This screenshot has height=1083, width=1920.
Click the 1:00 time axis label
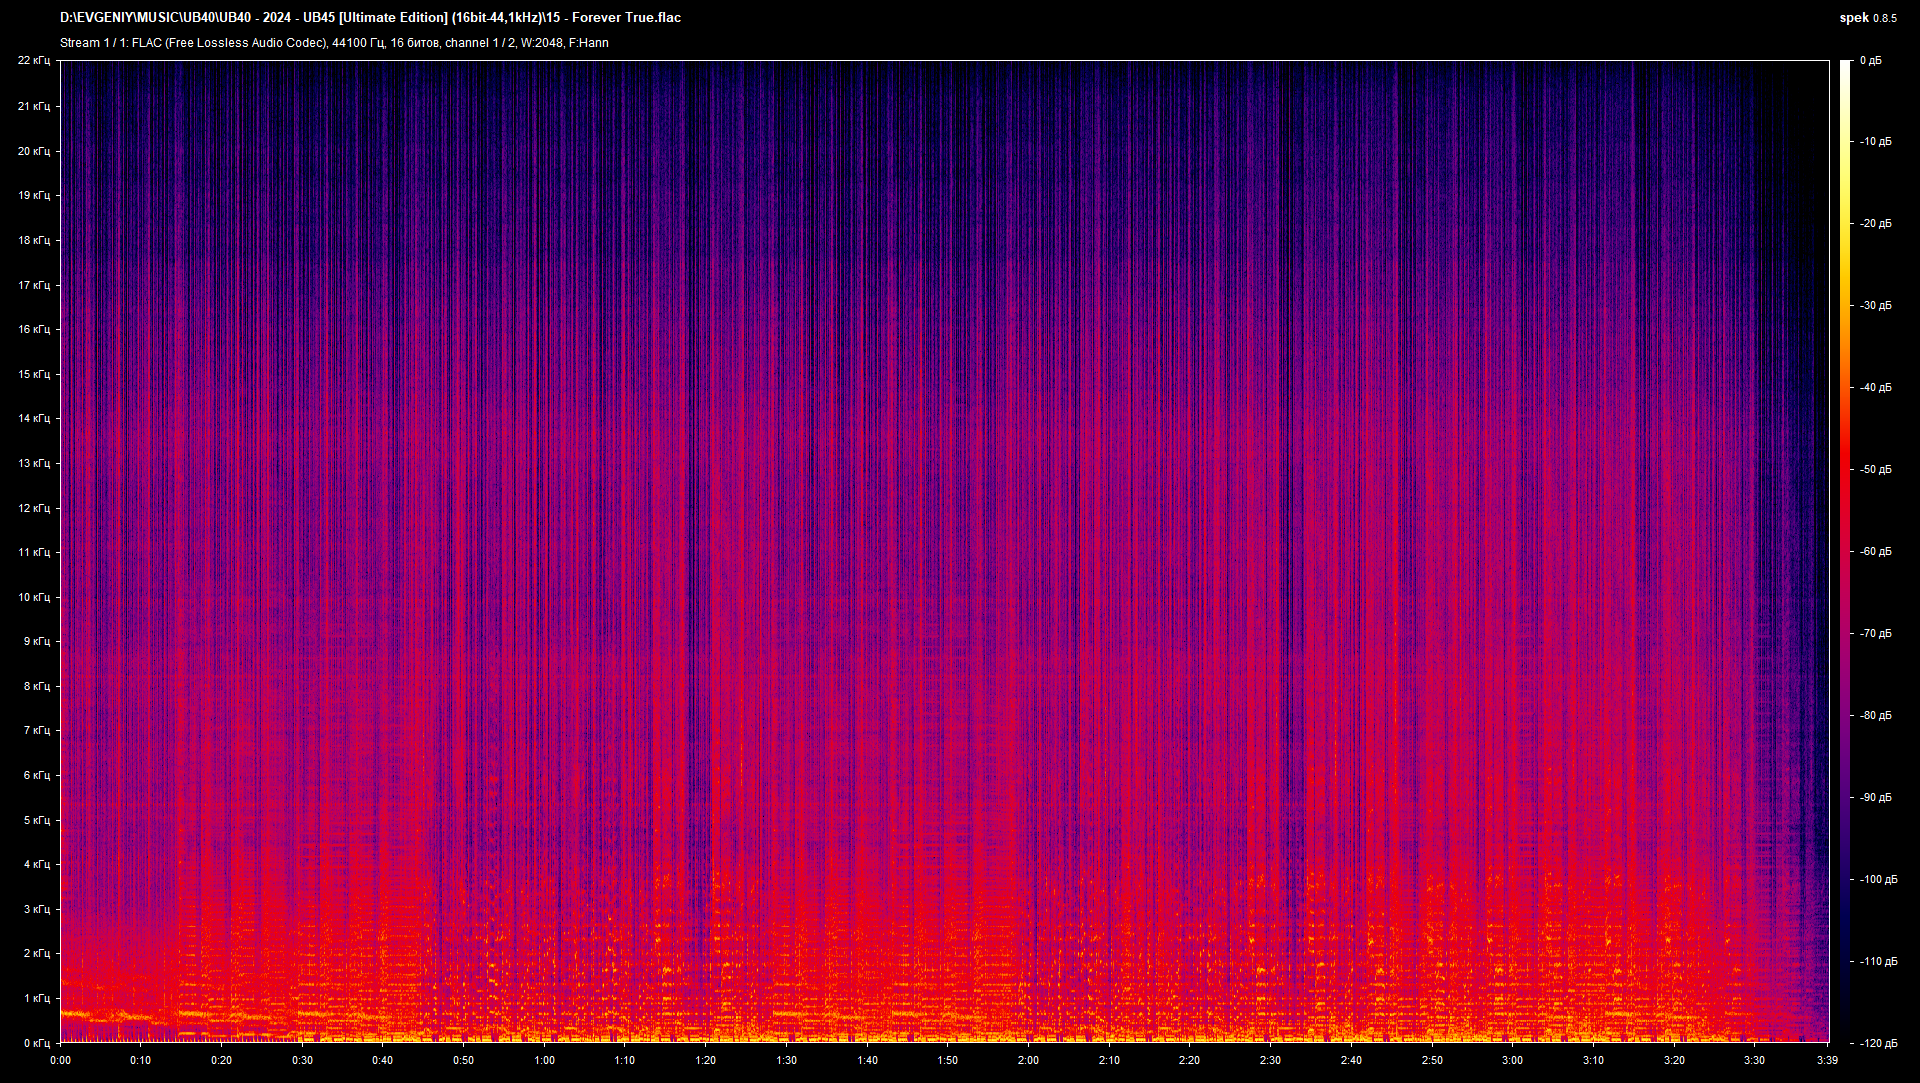(x=544, y=1060)
